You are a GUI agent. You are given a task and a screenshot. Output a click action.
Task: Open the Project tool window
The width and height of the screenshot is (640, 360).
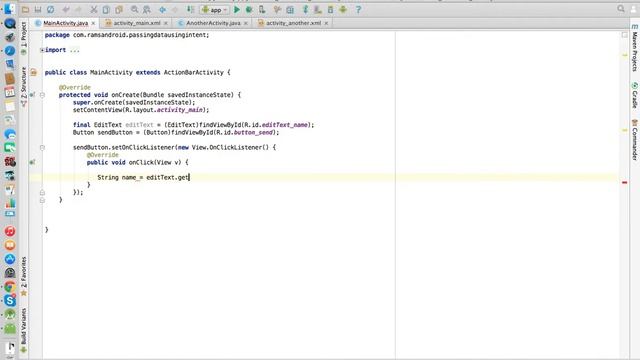[24, 37]
